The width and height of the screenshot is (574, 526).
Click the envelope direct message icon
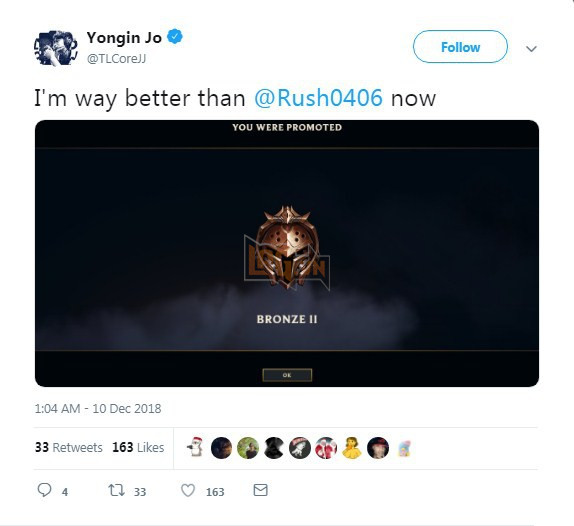260,490
